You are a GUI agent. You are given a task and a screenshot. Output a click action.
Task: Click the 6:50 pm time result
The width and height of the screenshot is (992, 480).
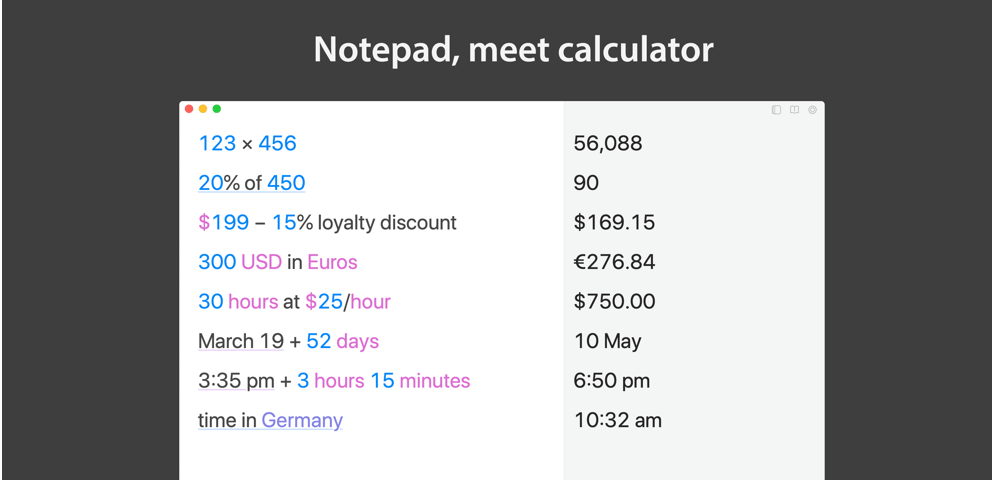coord(612,381)
